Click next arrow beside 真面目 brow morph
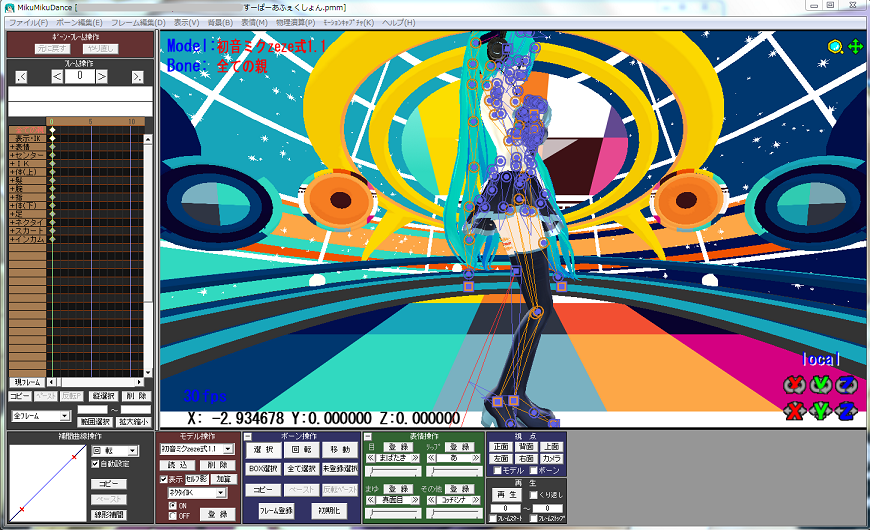The height and width of the screenshot is (530, 870). (416, 500)
